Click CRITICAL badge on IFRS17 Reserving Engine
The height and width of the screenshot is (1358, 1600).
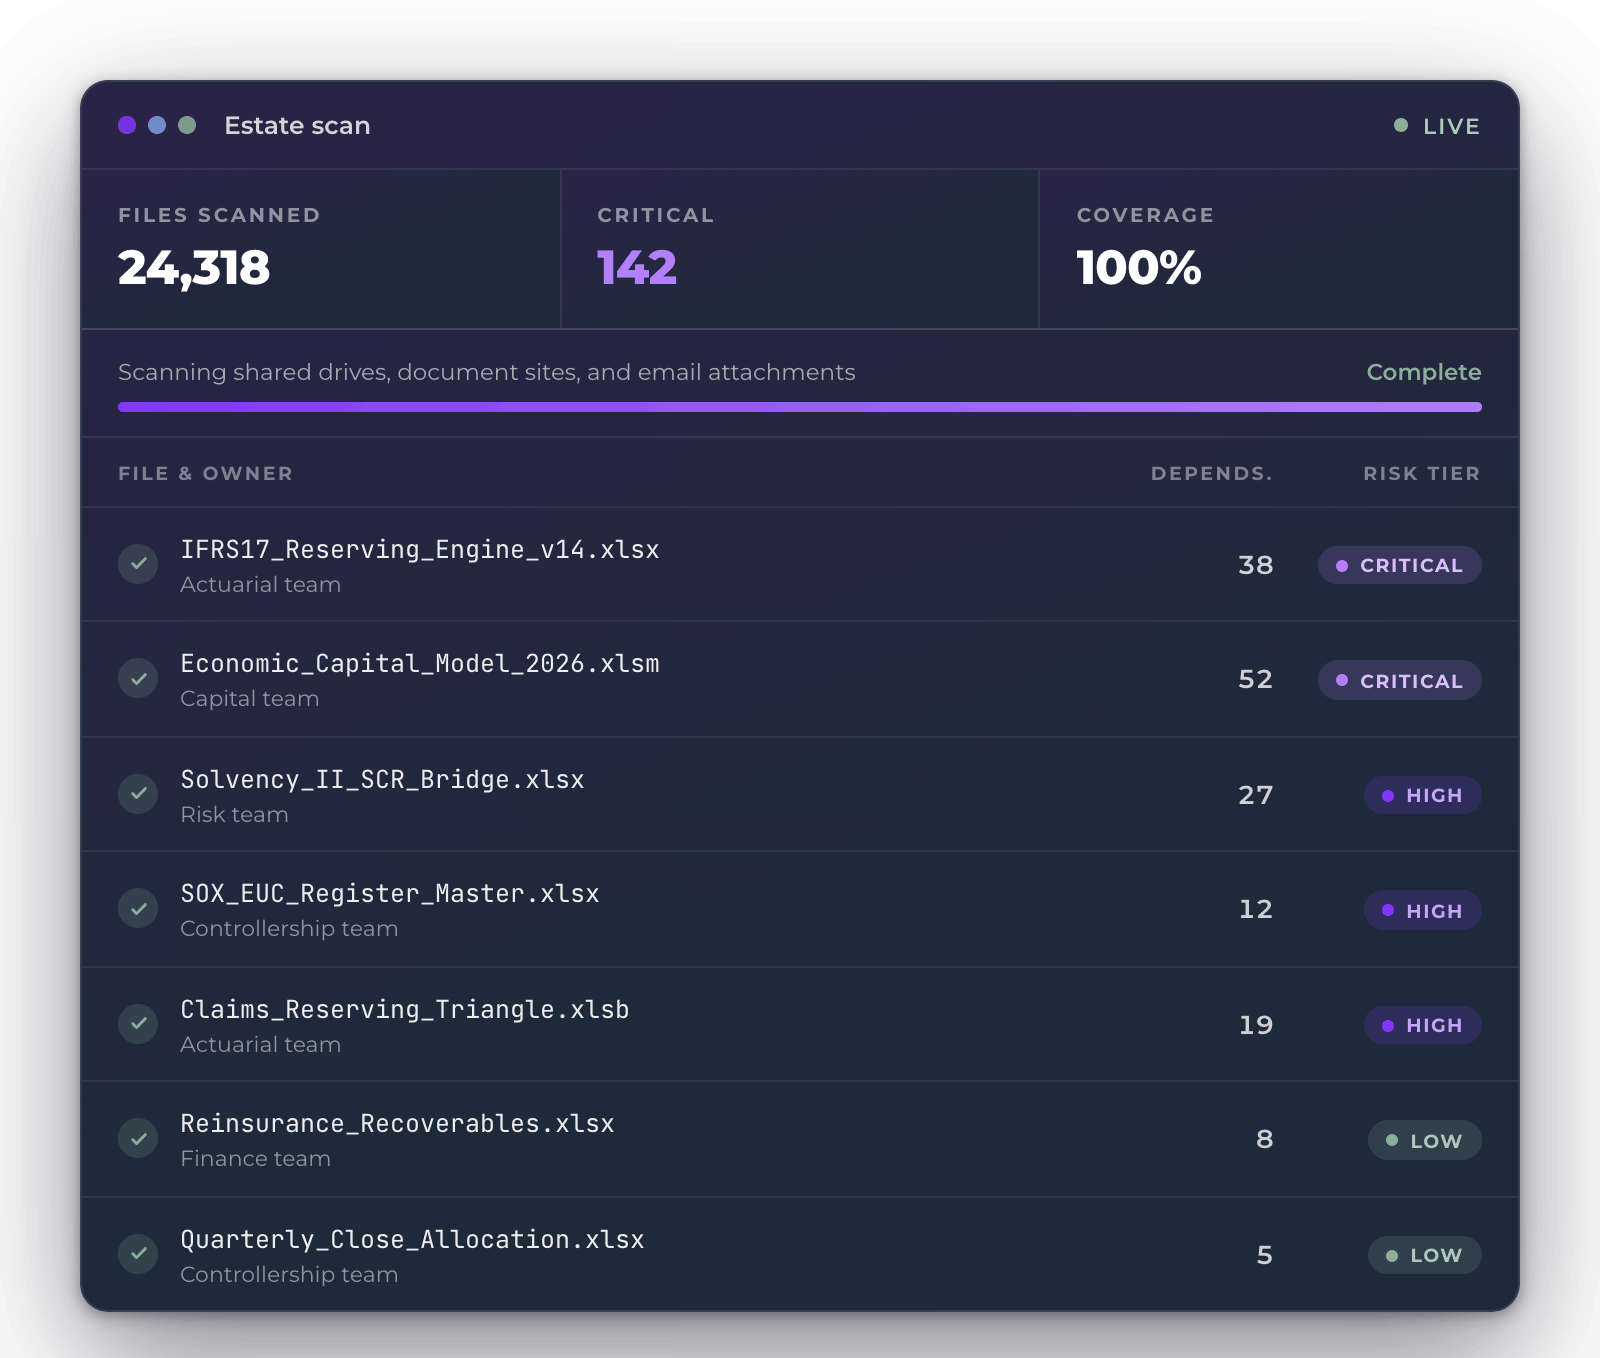point(1399,565)
